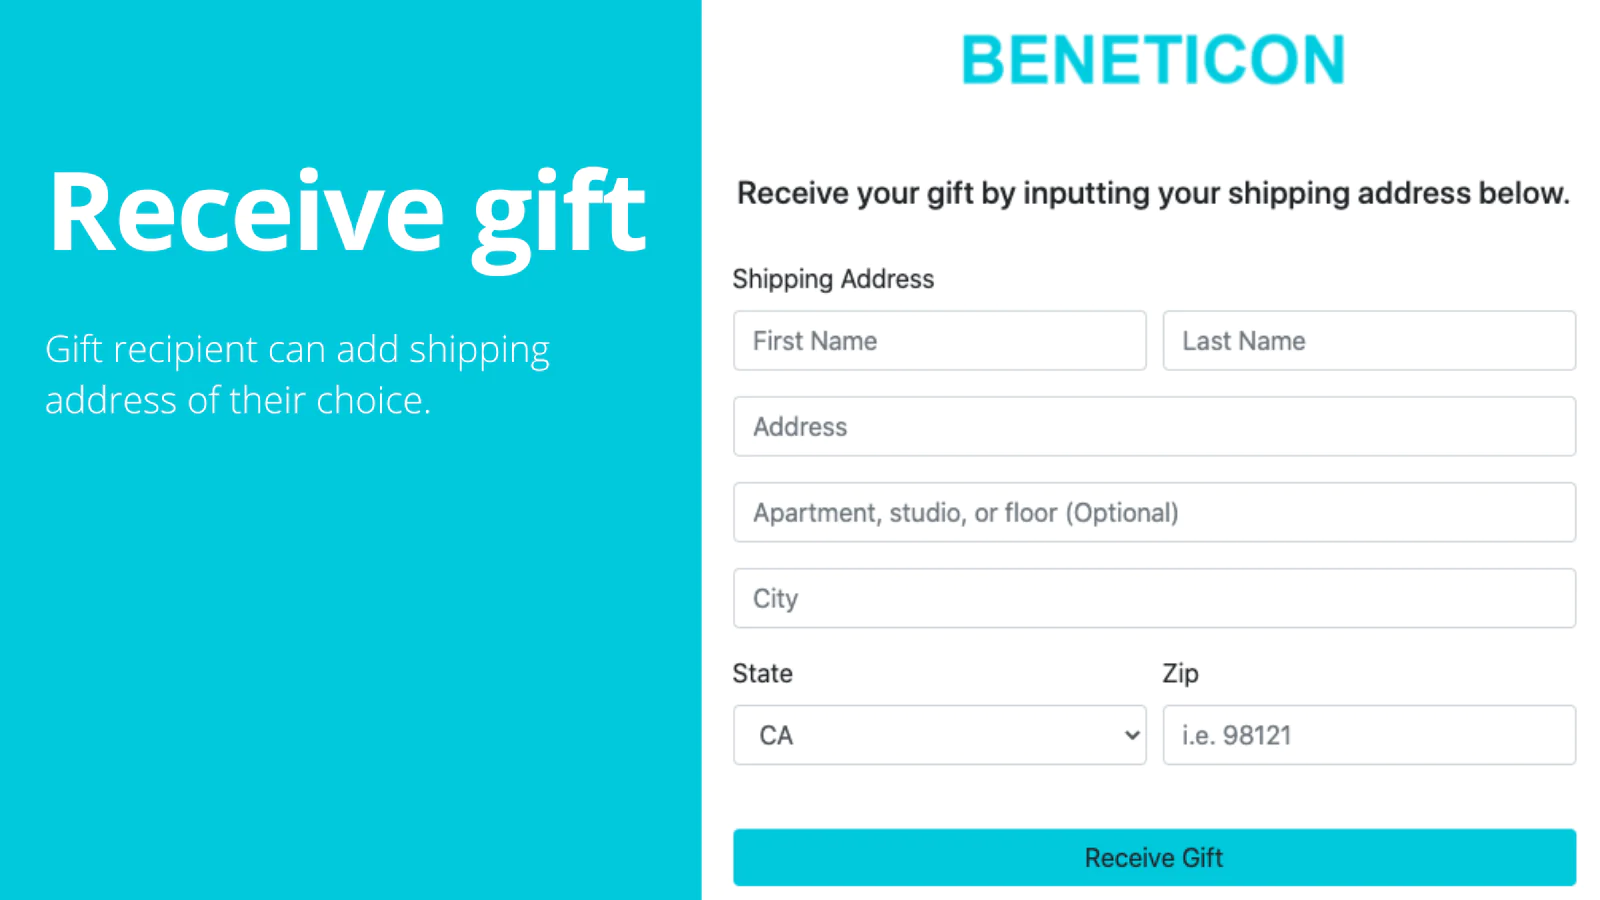
Task: Click the State dropdown chevron arrow
Action: click(1132, 735)
